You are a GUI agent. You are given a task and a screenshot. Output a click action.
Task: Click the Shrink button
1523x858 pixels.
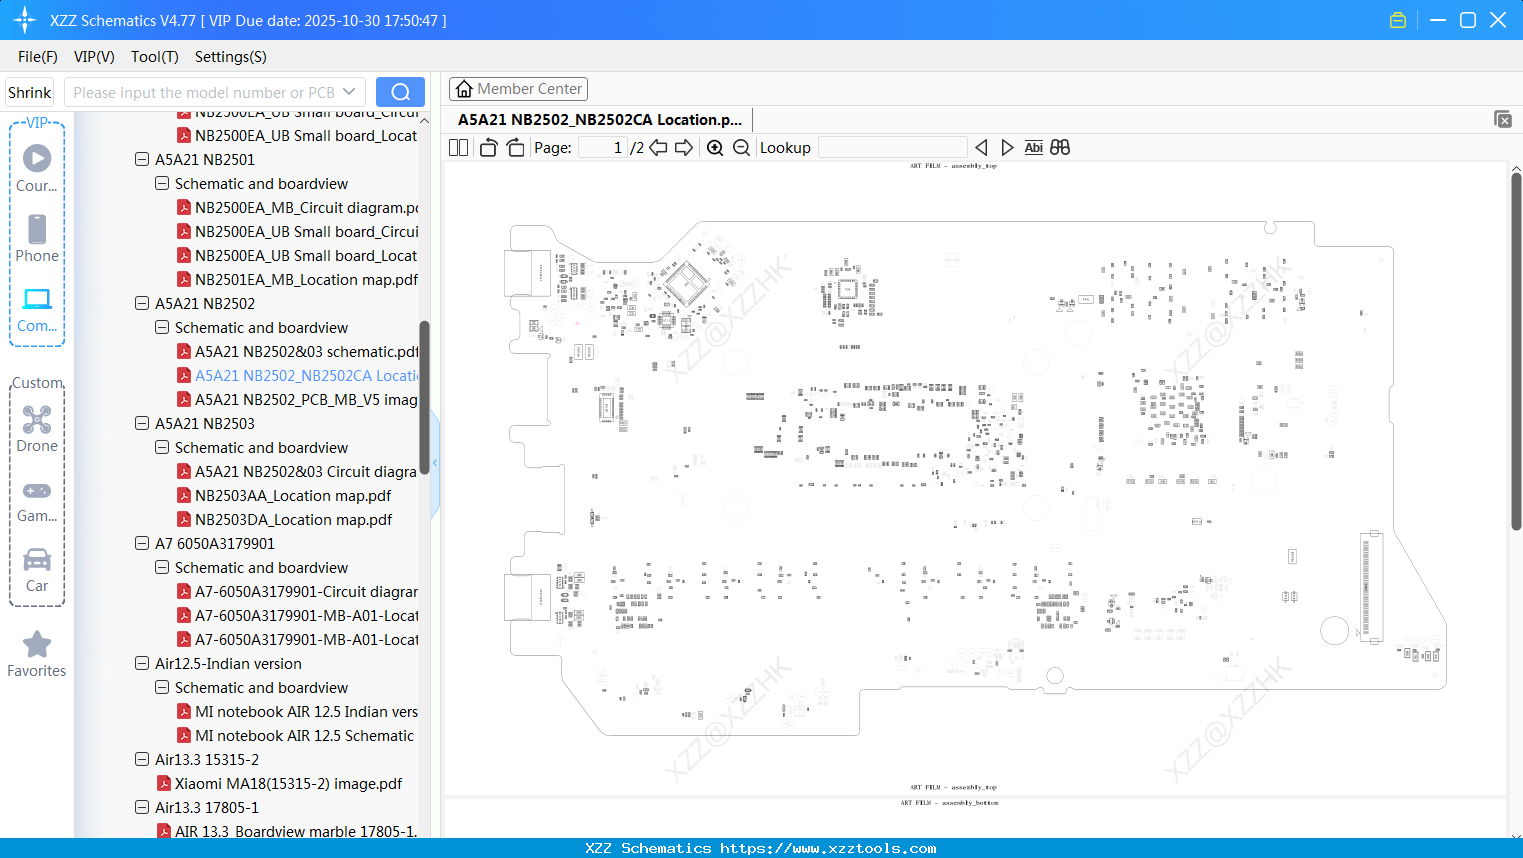(x=30, y=92)
